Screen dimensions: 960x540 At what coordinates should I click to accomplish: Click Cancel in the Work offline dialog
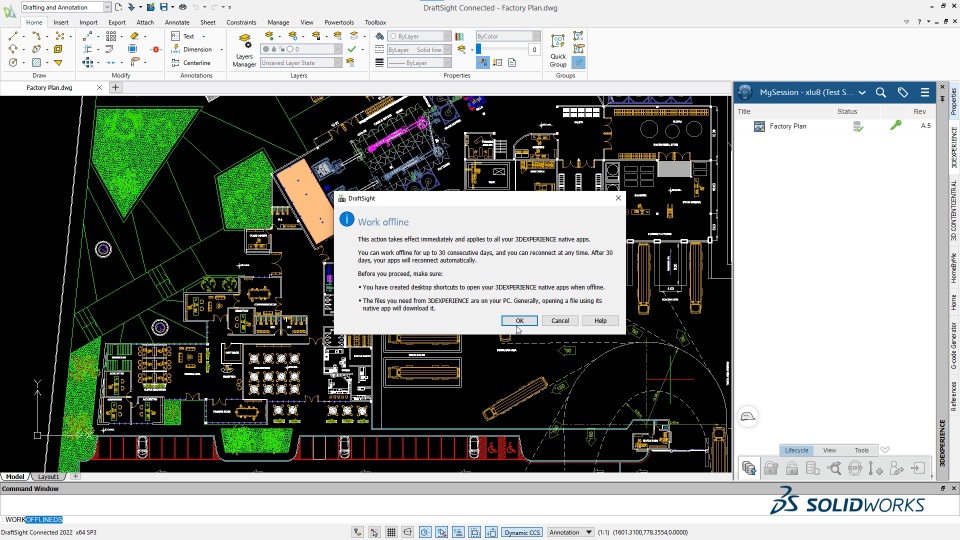(560, 321)
